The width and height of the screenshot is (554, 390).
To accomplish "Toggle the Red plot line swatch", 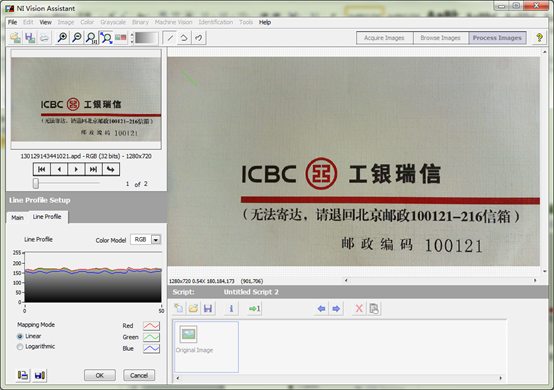I will pos(151,326).
